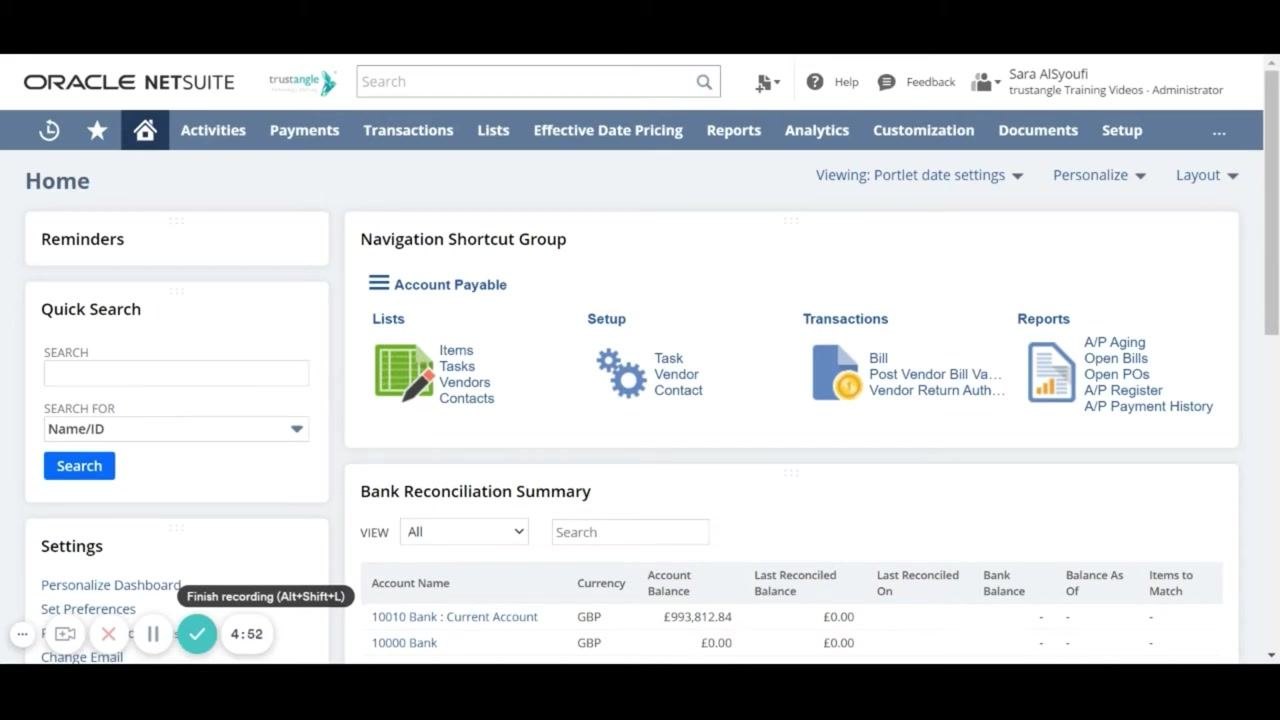Pause the recording
The width and height of the screenshot is (1280, 720).
click(x=153, y=634)
